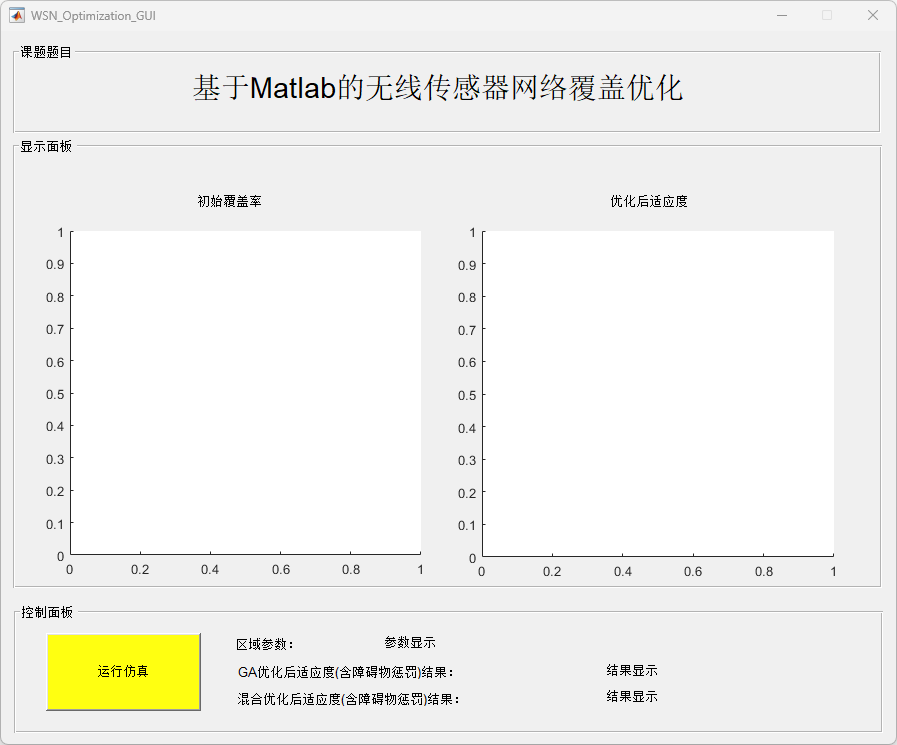Click the 混合优化后适应度(含障碍物惩罚)结果: label
The image size is (897, 745).
pyautogui.click(x=348, y=699)
